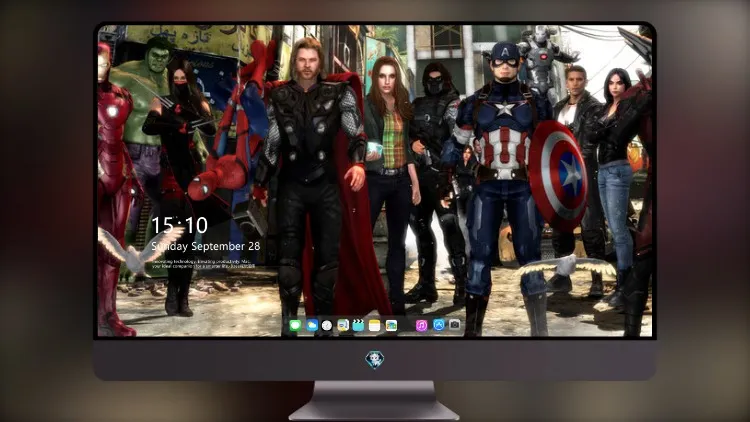Launch the pink iTunes music icon
The width and height of the screenshot is (750, 422).
421,325
